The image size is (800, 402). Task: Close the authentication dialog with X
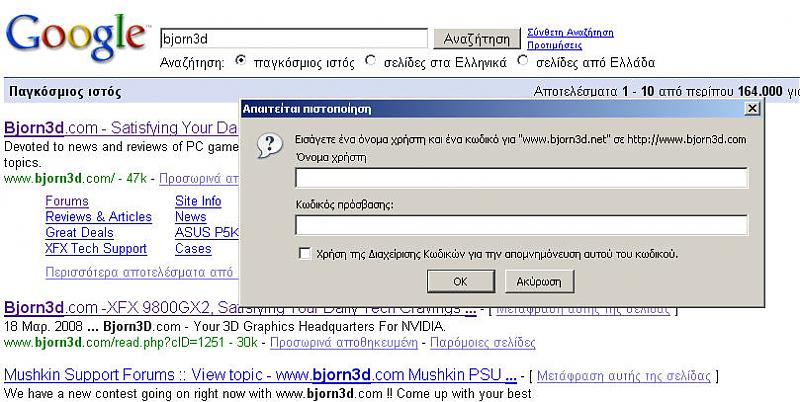coord(752,108)
